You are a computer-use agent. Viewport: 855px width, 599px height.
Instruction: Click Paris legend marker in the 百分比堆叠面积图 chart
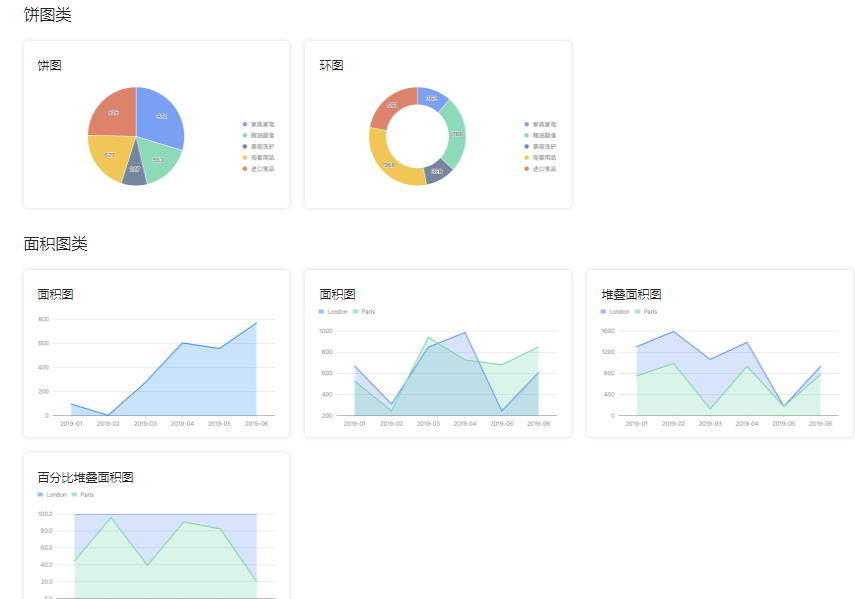pos(75,495)
